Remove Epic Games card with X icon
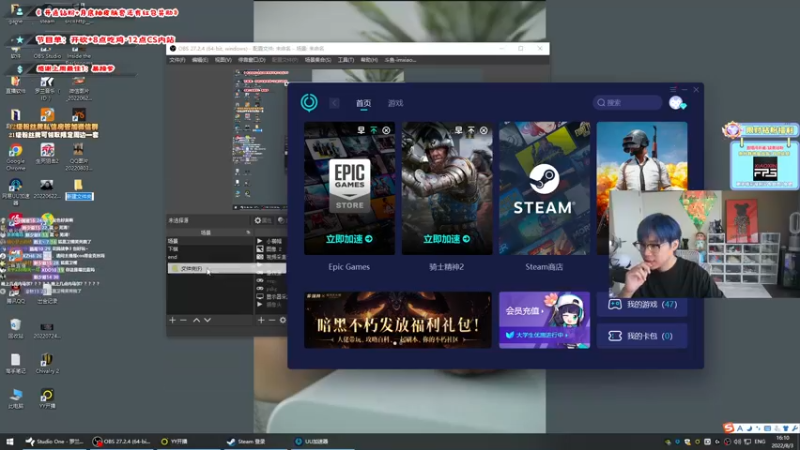The image size is (800, 450). (386, 130)
